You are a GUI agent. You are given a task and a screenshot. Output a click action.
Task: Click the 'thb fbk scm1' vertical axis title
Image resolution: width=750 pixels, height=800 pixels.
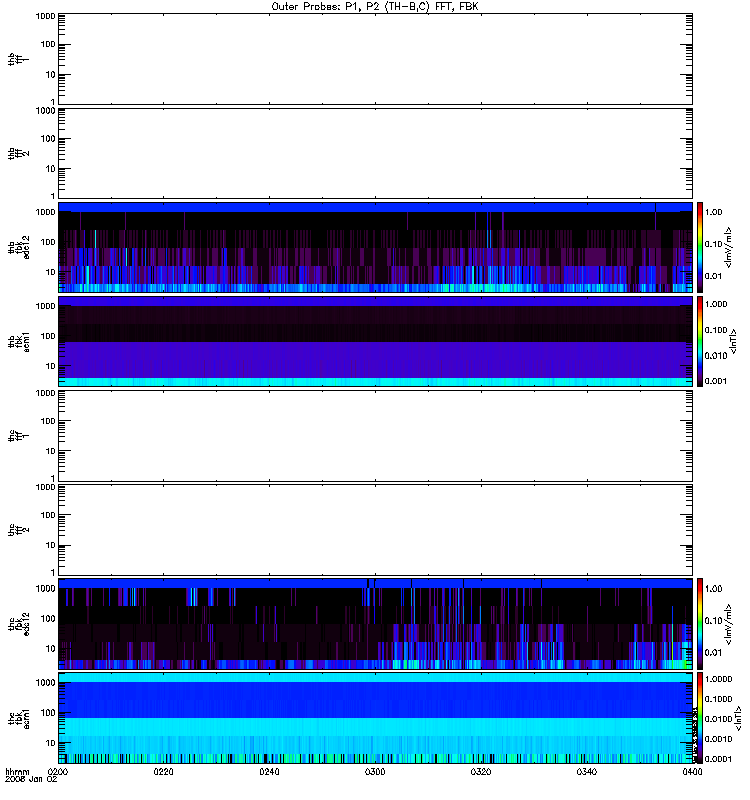[x=19, y=341]
